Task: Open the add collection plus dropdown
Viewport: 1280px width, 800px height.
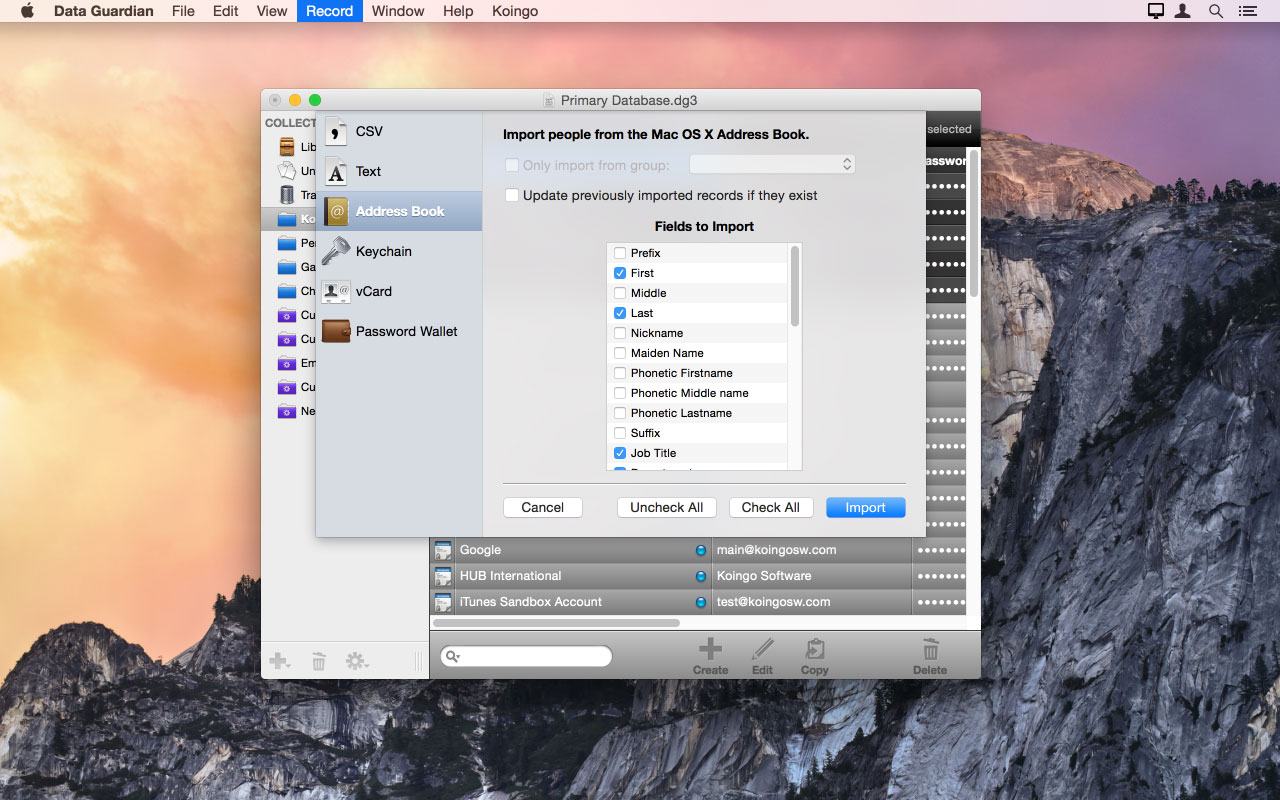Action: pos(280,661)
